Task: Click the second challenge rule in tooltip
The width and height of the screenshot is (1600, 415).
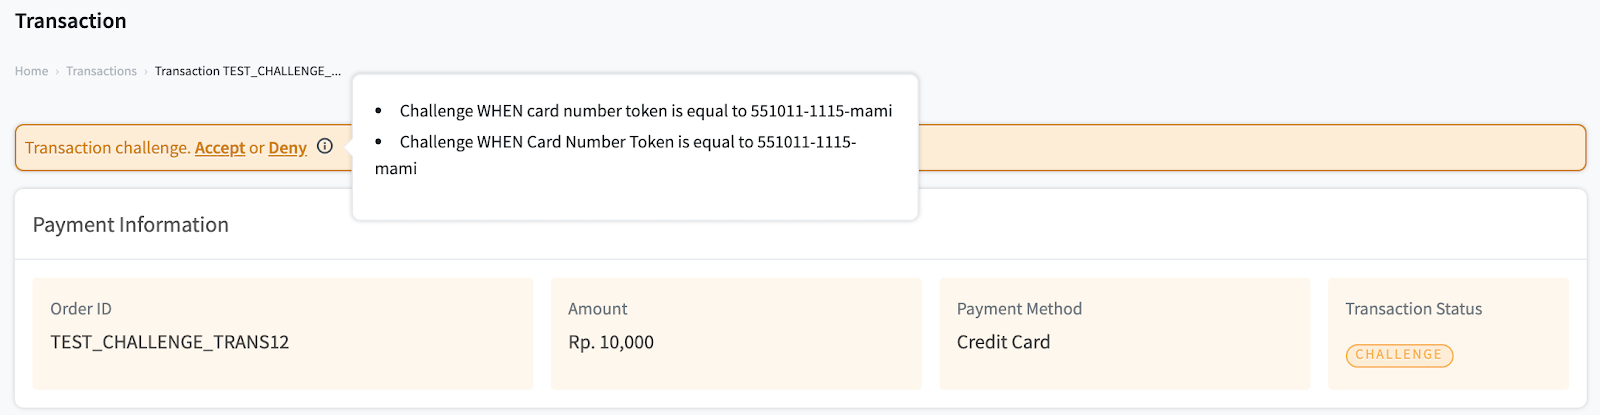Action: 615,155
